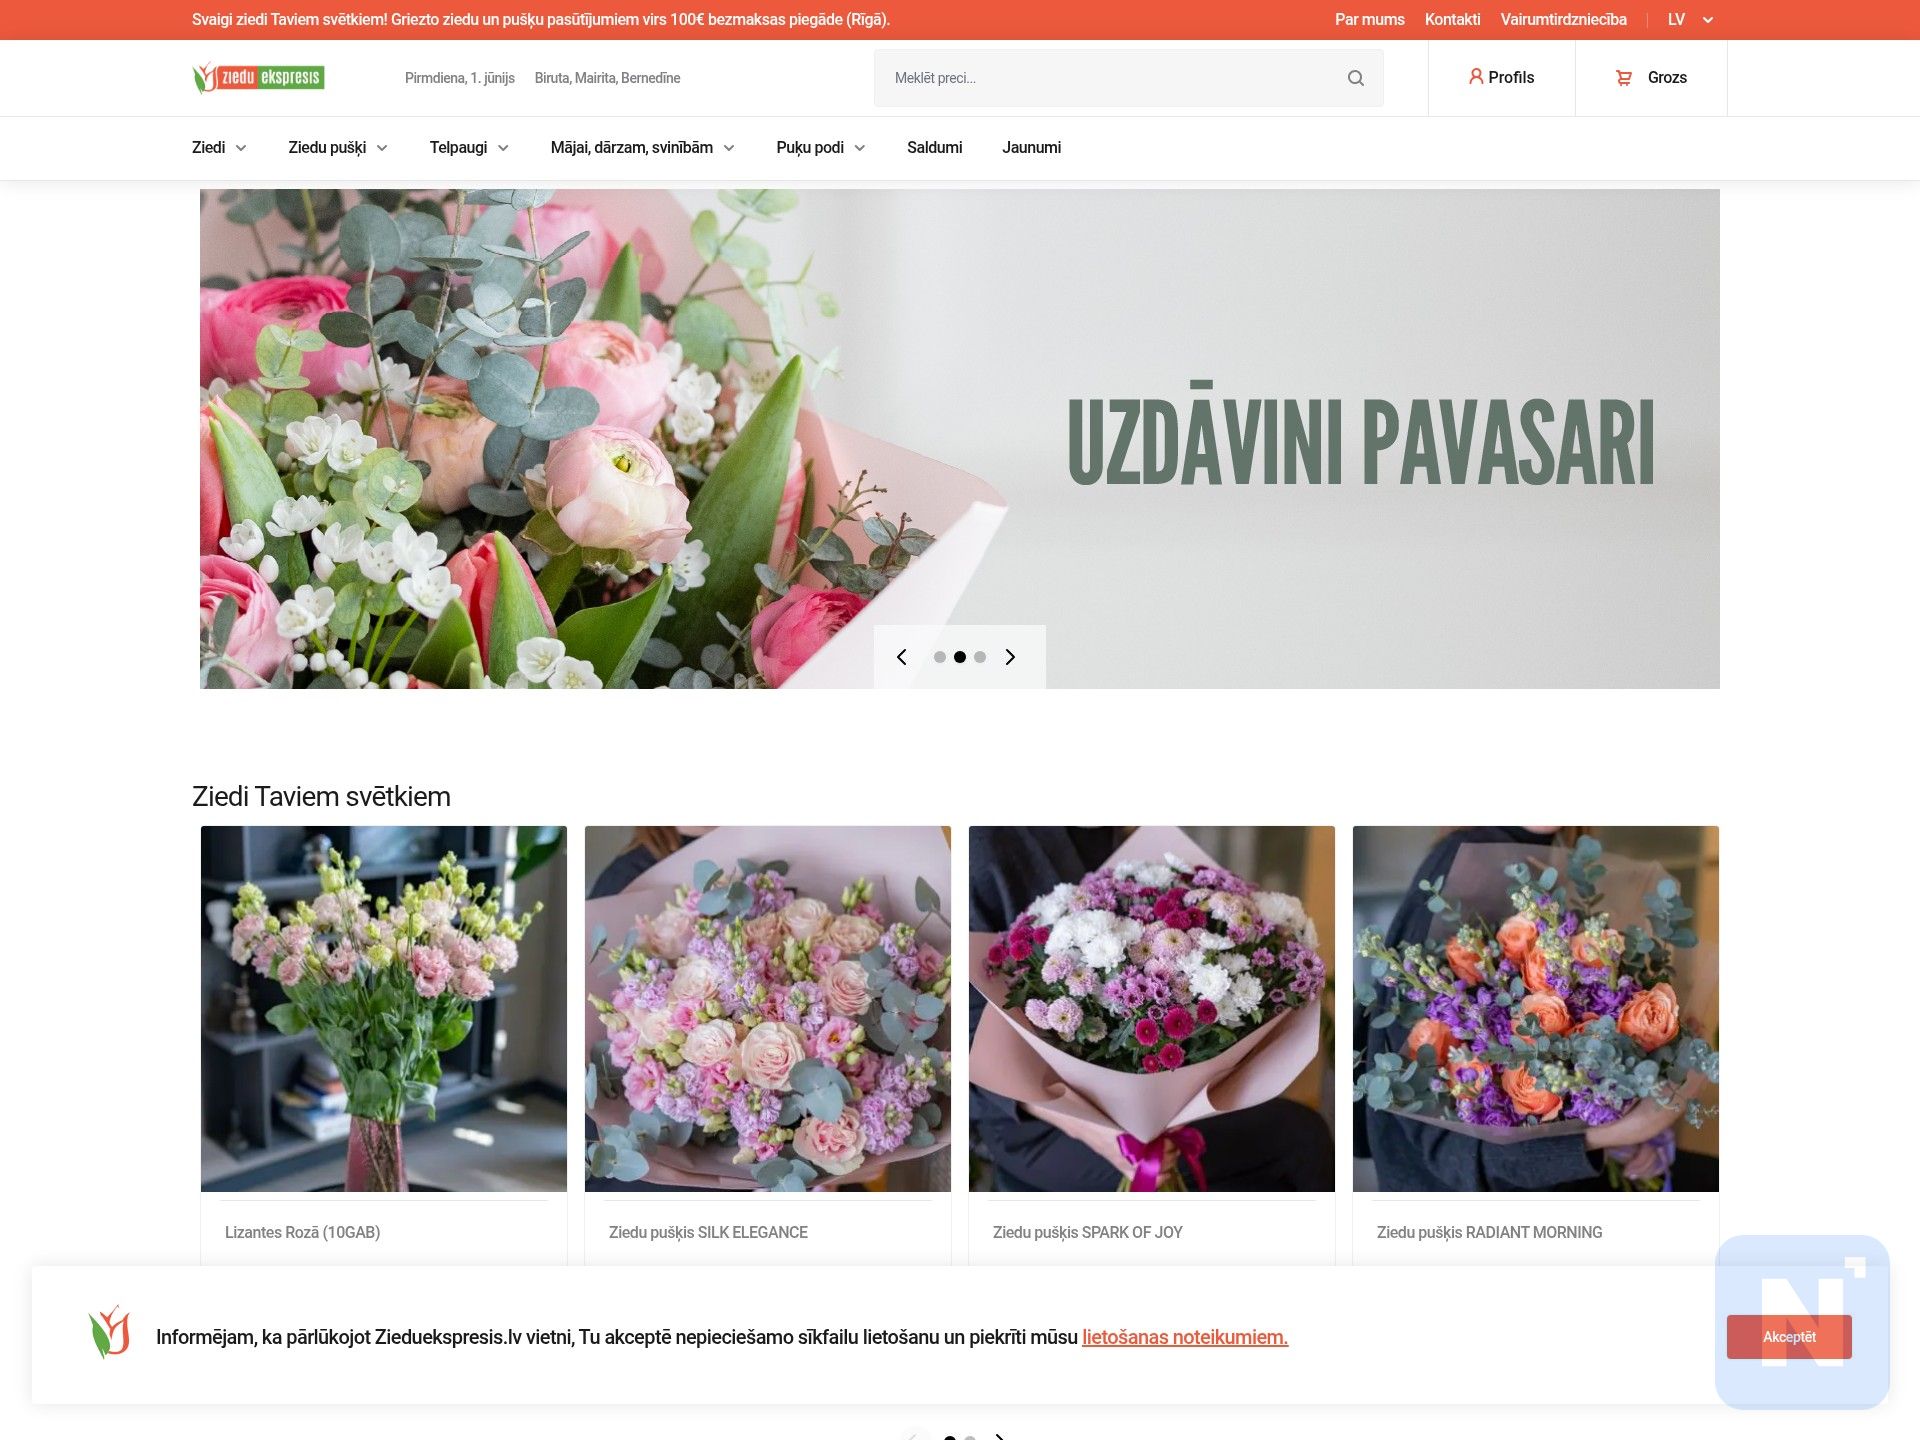Viewport: 1920px width, 1440px height.
Task: Click Lizantes Rozā (10GAB) title
Action: coord(302,1232)
